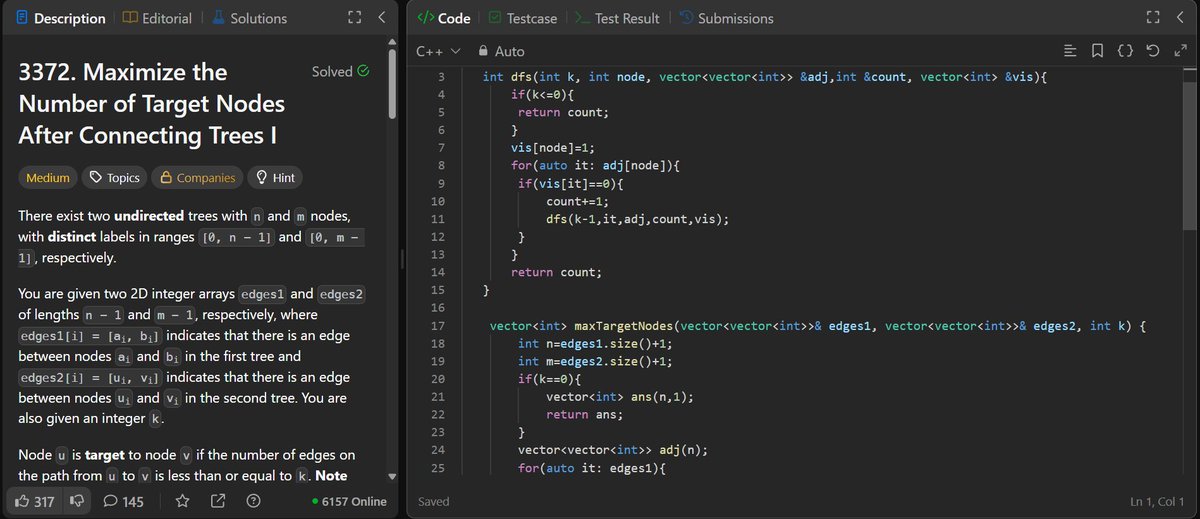Click 'if(k==0){' code line
The image size is (1200, 519).
(x=549, y=379)
